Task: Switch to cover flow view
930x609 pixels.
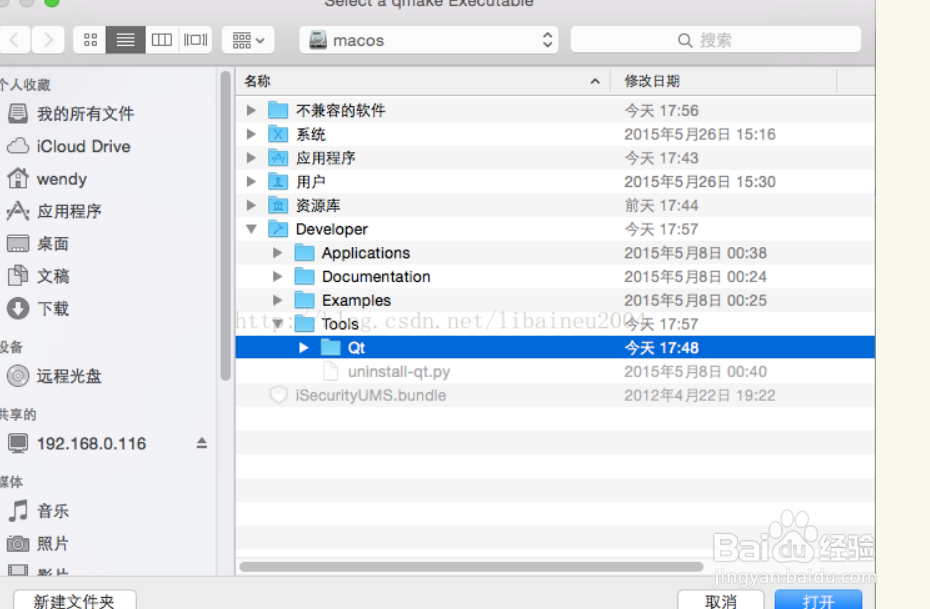Action: pyautogui.click(x=194, y=39)
